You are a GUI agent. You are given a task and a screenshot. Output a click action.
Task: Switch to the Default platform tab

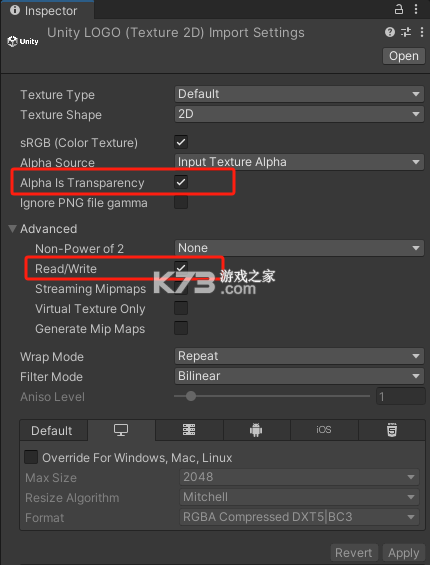tap(53, 430)
